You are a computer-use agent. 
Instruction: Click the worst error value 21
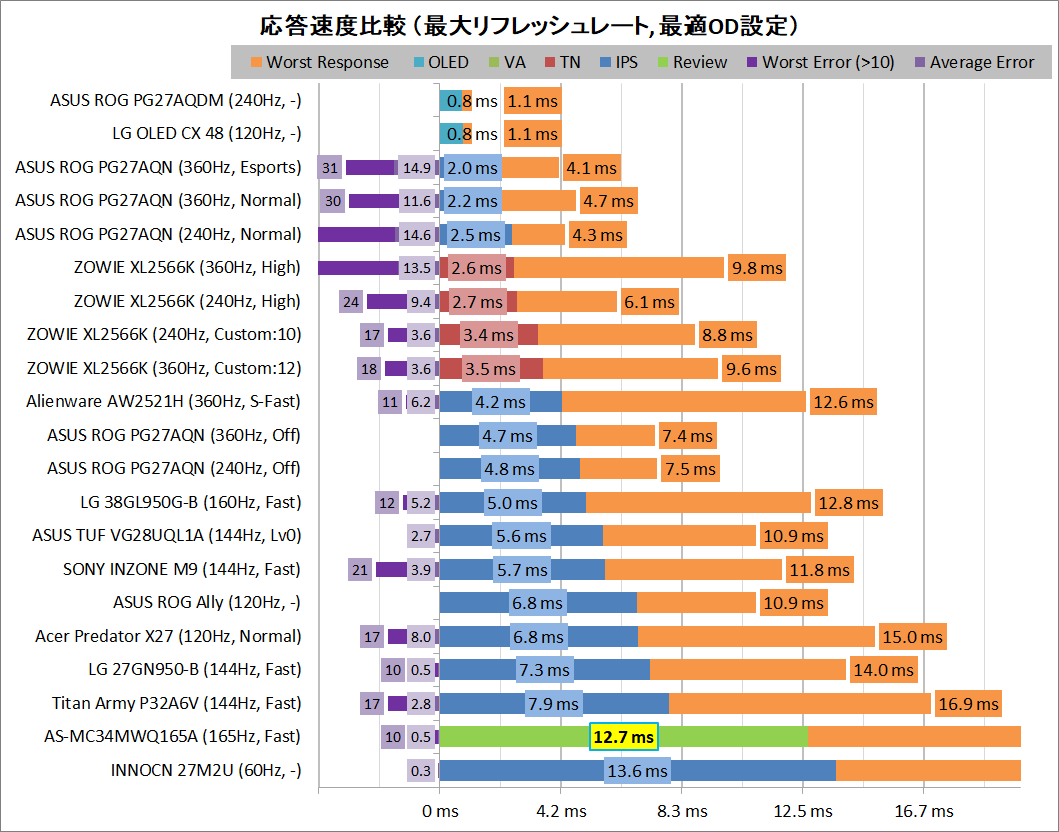(360, 570)
